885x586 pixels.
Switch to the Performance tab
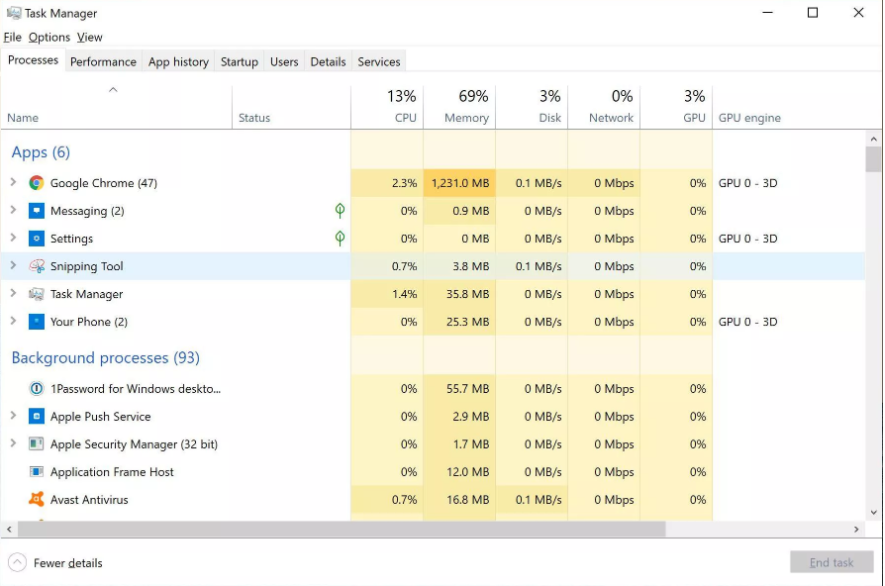pos(103,62)
